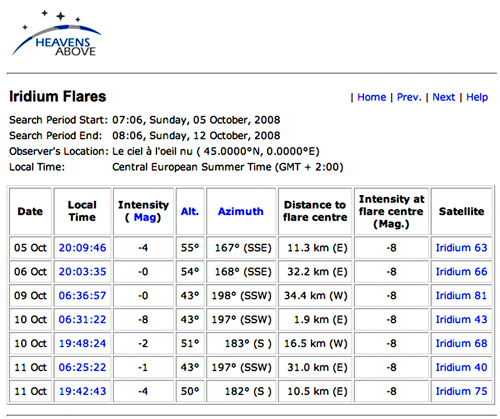Click the Mag link in Intensity header

pyautogui.click(x=145, y=217)
